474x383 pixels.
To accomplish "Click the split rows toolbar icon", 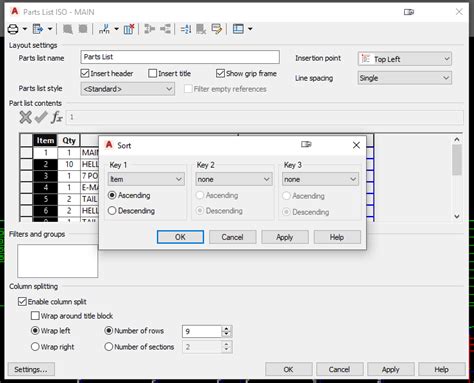I will click(165, 29).
